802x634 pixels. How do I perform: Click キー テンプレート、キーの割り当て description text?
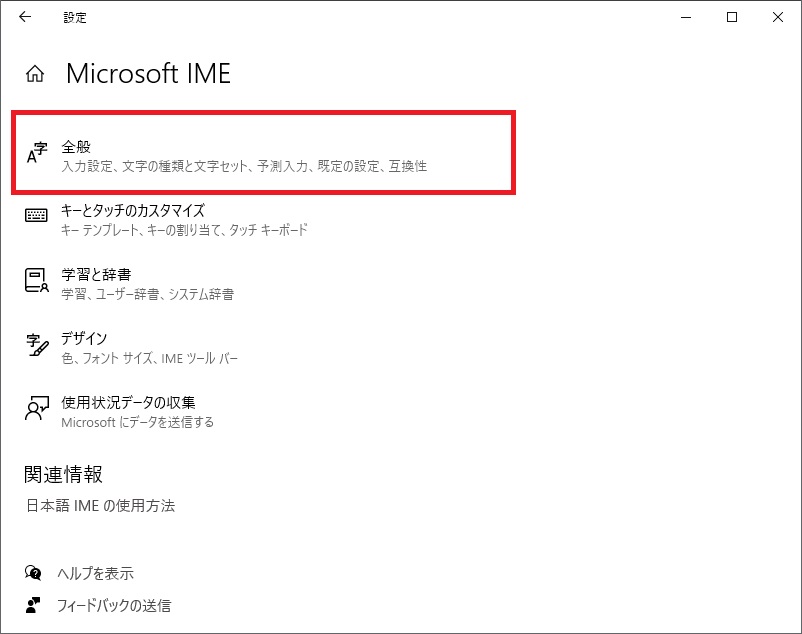pyautogui.click(x=184, y=230)
